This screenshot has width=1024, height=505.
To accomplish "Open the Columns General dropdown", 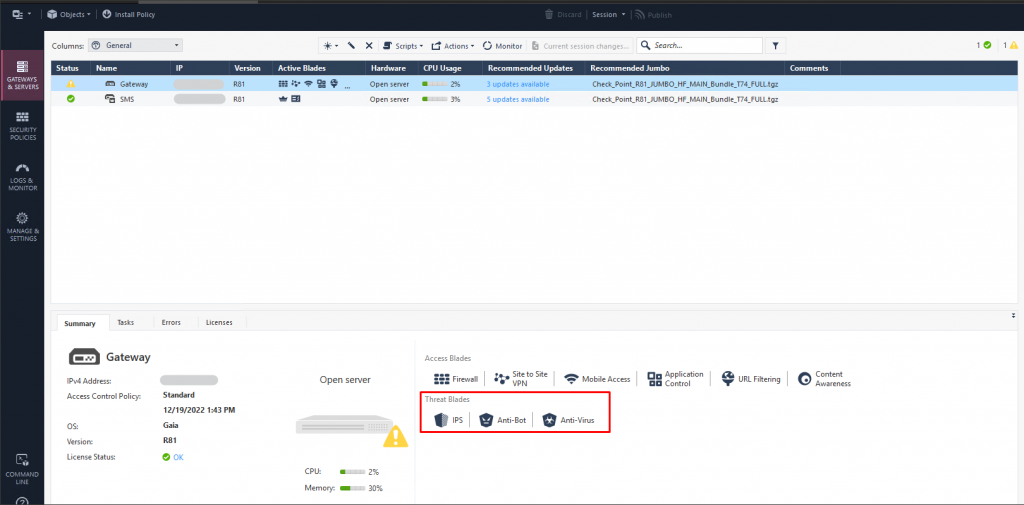I will point(135,45).
